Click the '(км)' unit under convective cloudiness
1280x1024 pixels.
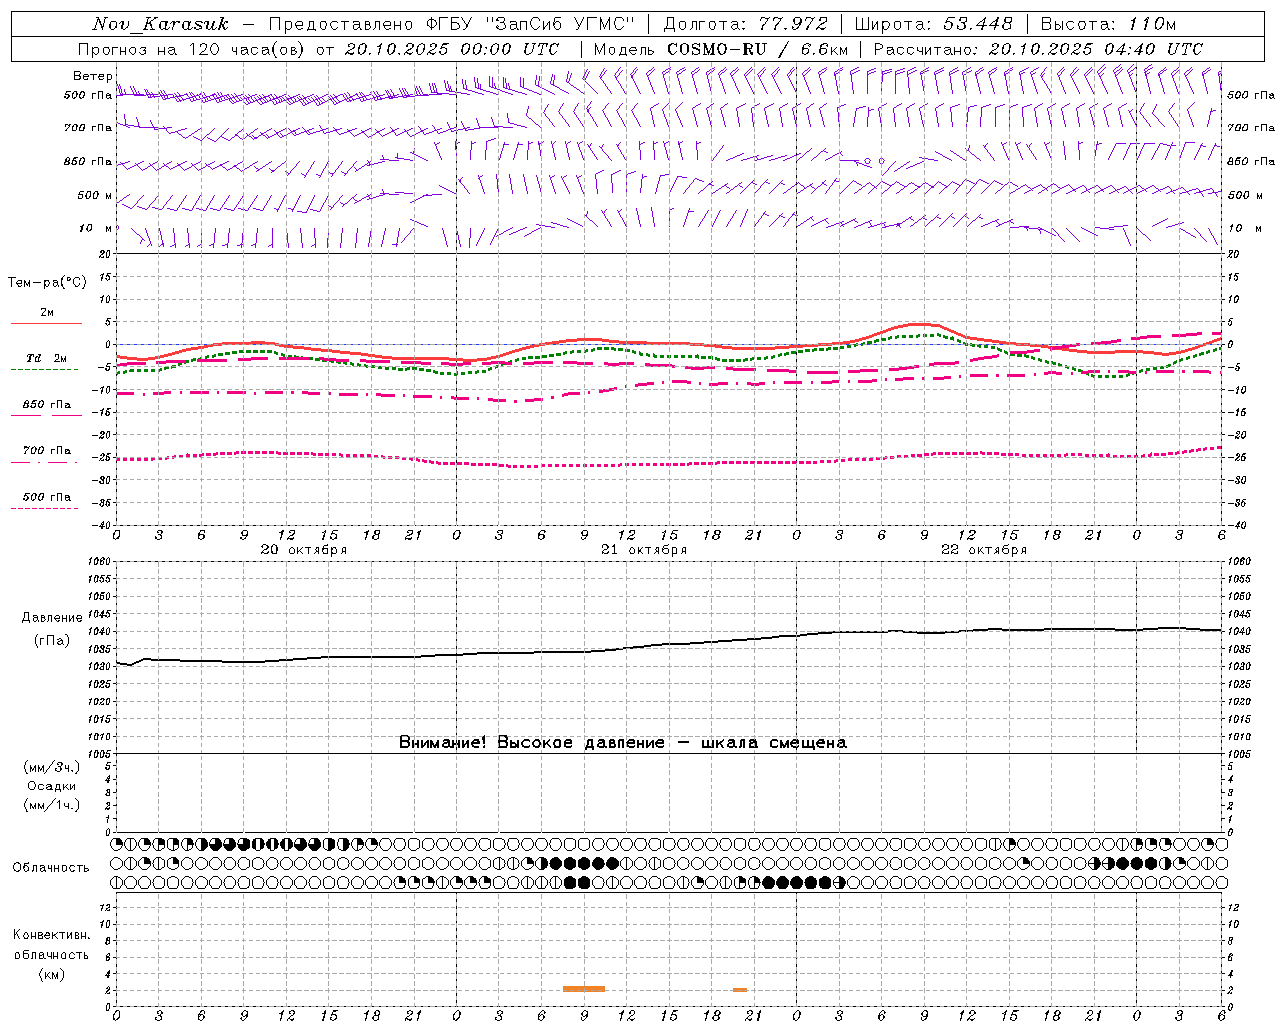tap(51, 974)
